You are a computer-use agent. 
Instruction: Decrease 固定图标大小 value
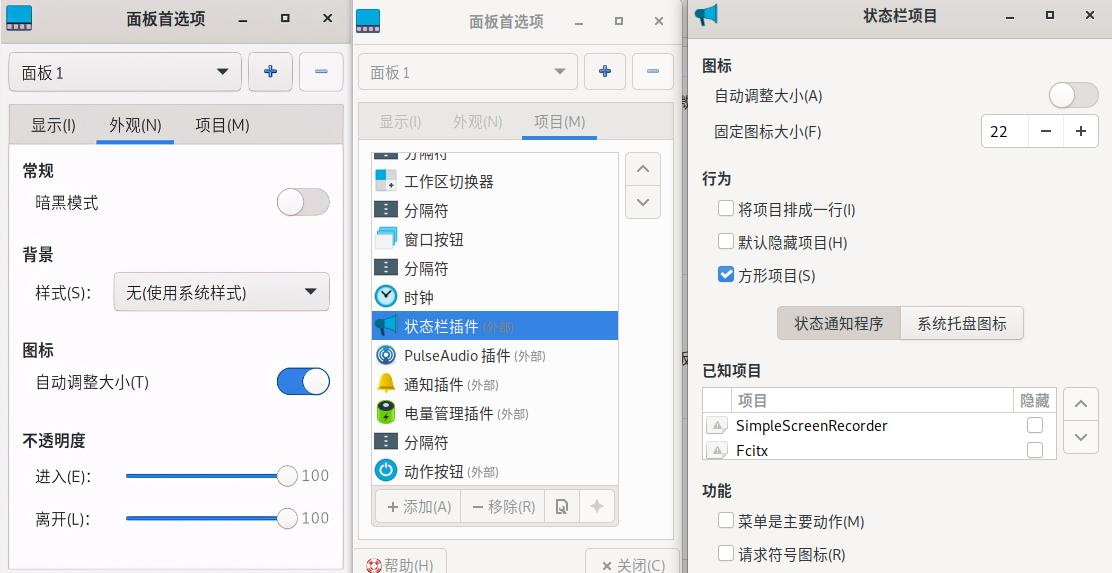1045,131
